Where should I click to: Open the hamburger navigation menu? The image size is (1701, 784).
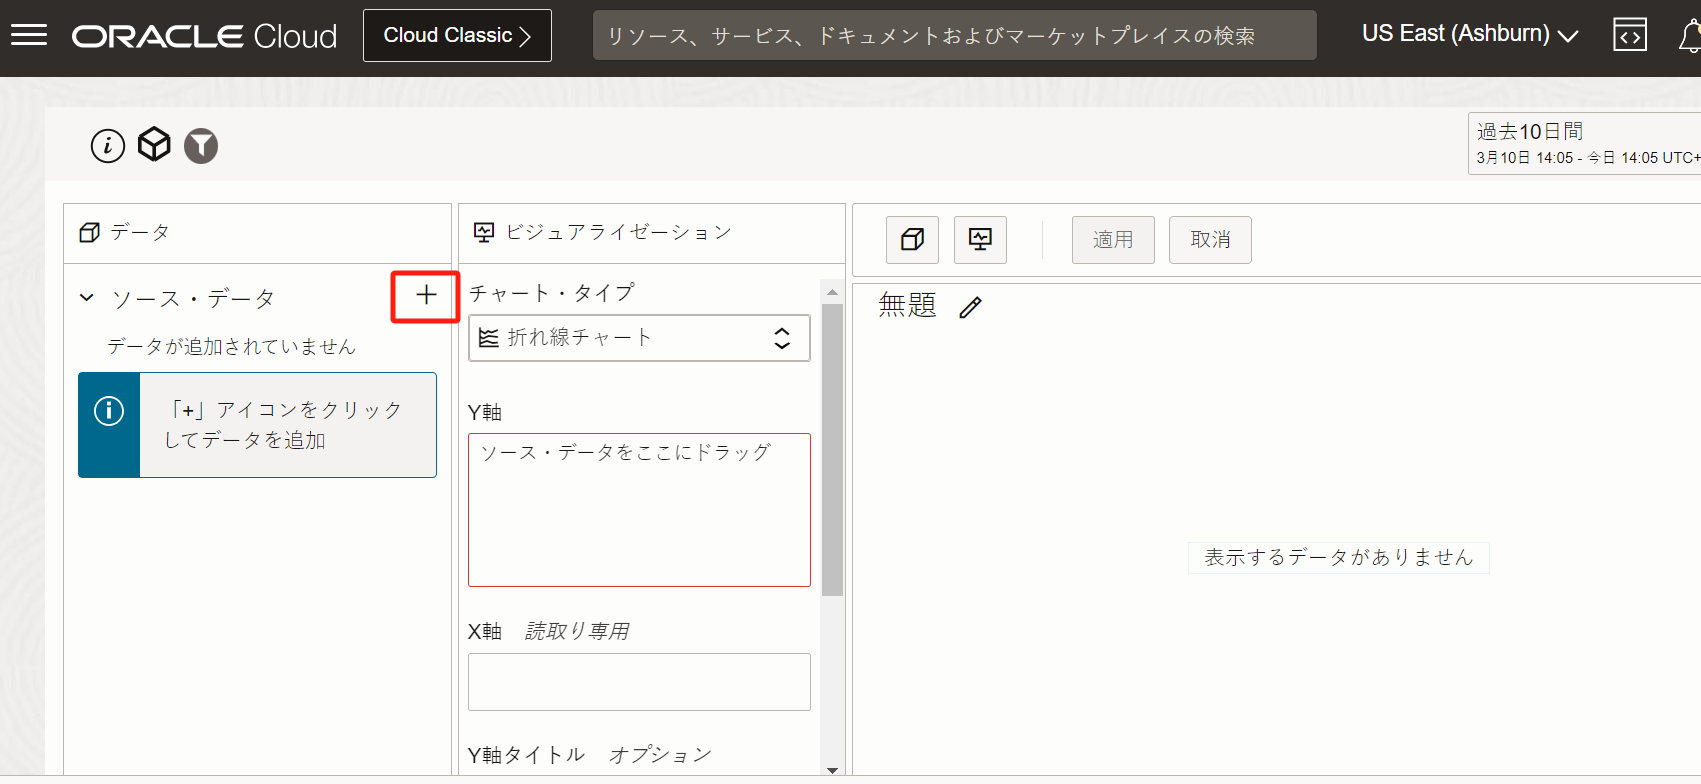tap(29, 36)
